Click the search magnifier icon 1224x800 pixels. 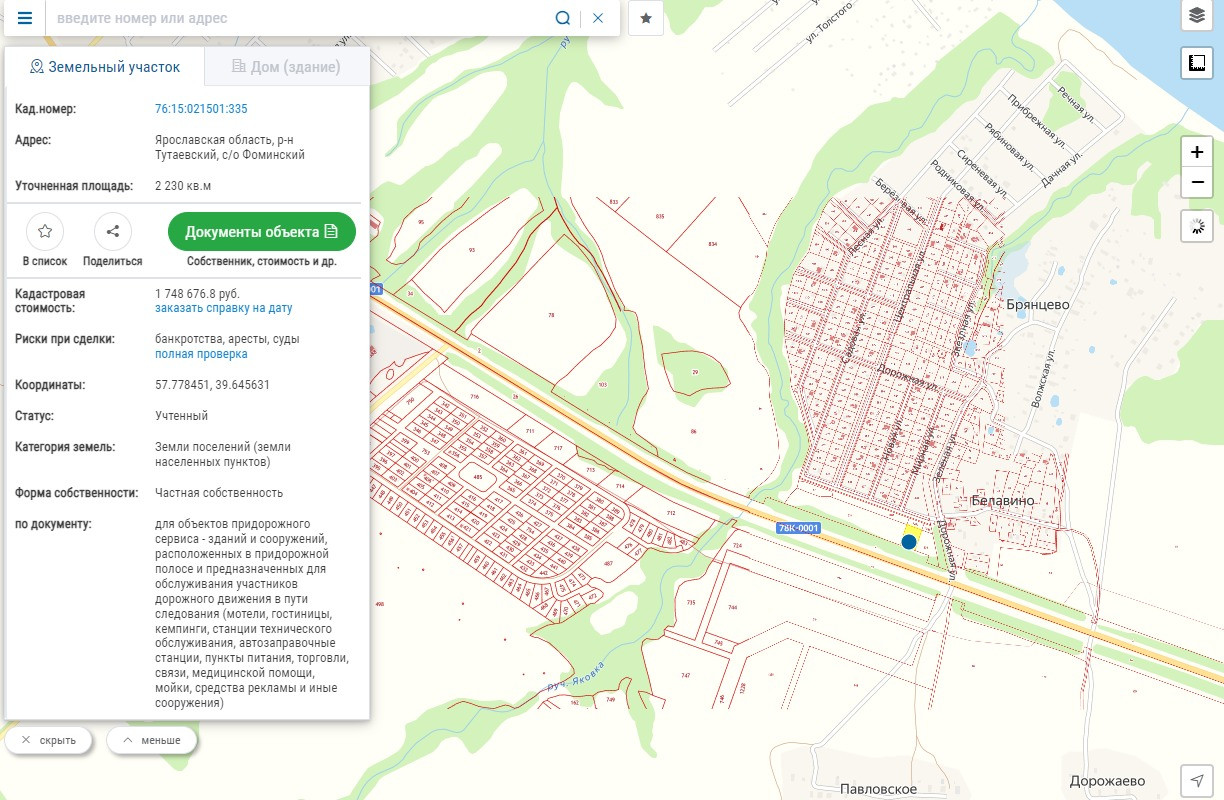563,18
